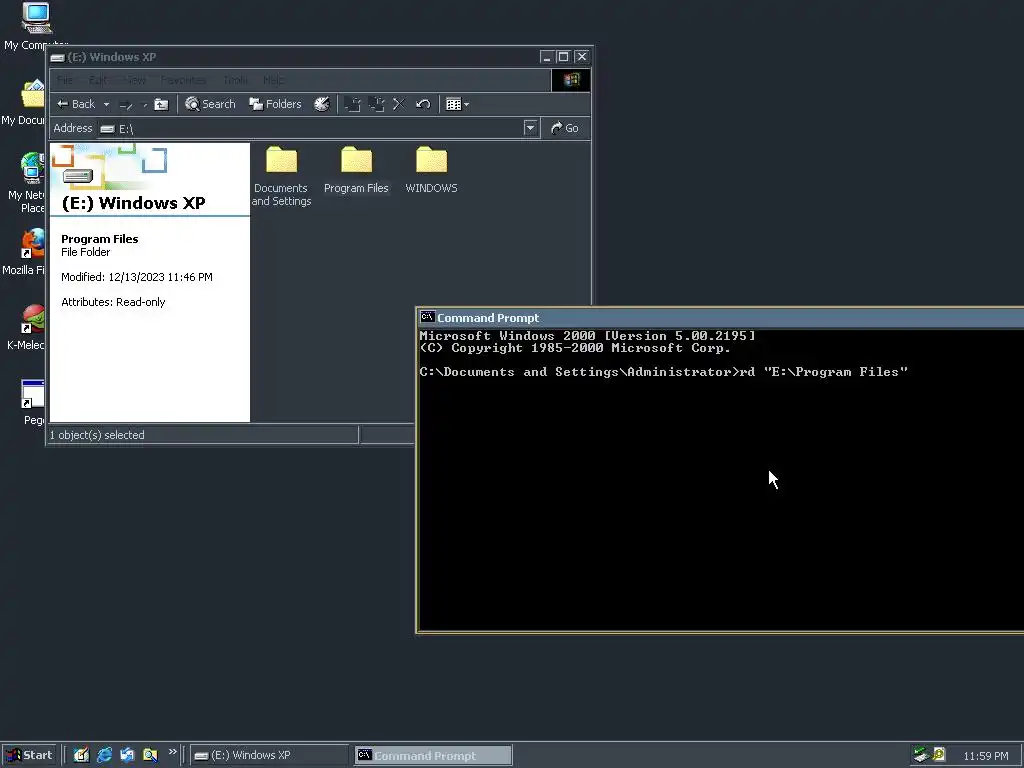Screen dimensions: 1024x768
Task: Expand the Address bar dropdown
Action: pyautogui.click(x=530, y=129)
